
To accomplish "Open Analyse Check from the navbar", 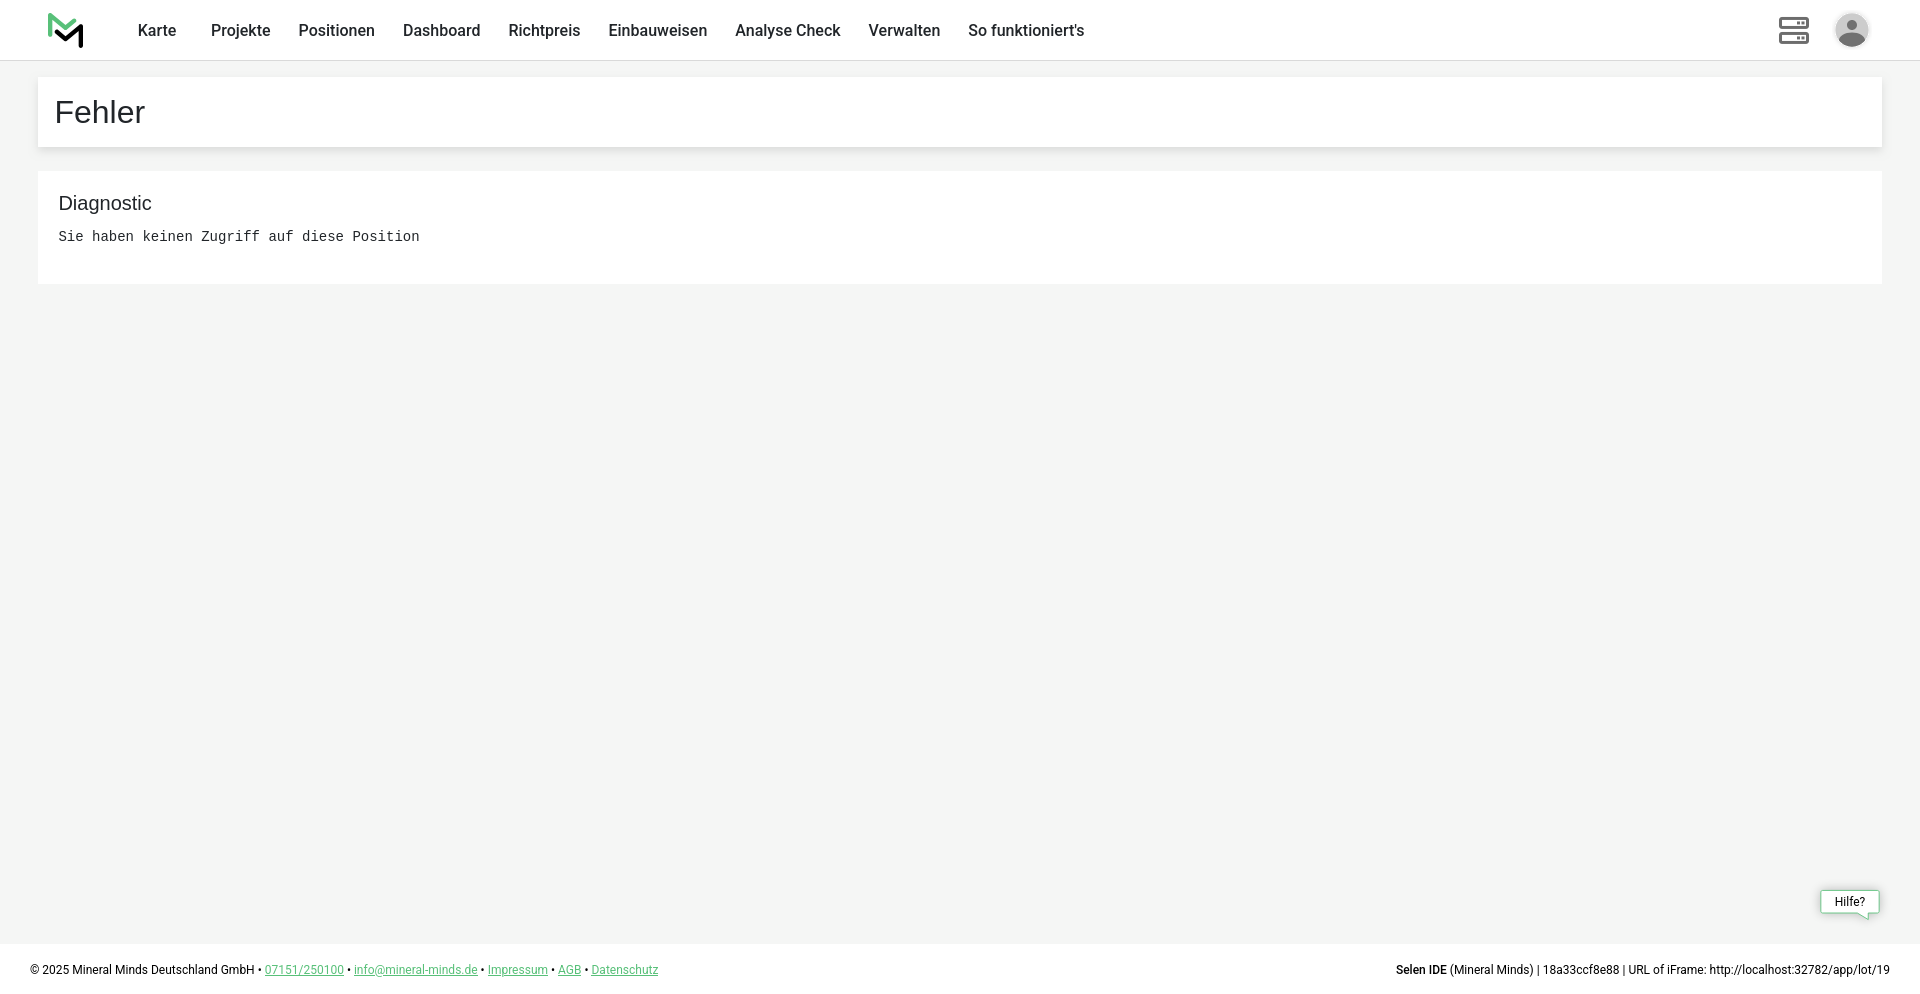I will tap(787, 31).
